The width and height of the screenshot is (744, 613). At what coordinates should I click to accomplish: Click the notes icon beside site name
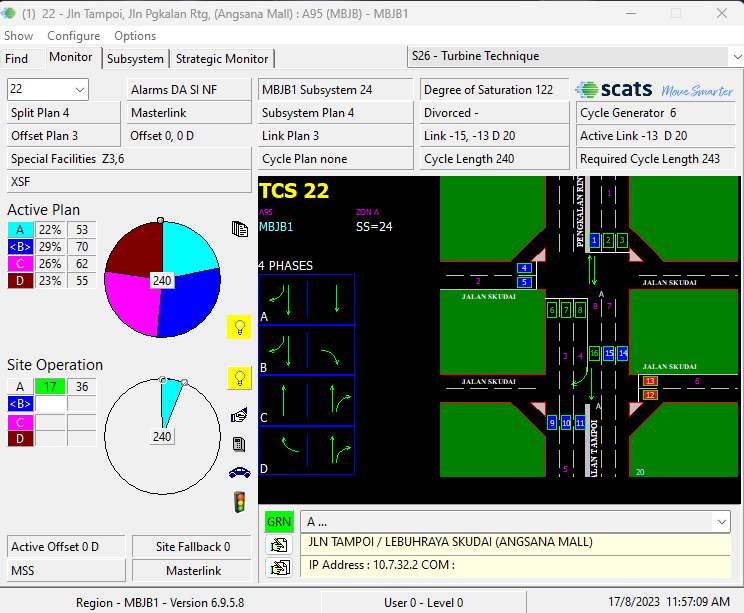(x=279, y=545)
